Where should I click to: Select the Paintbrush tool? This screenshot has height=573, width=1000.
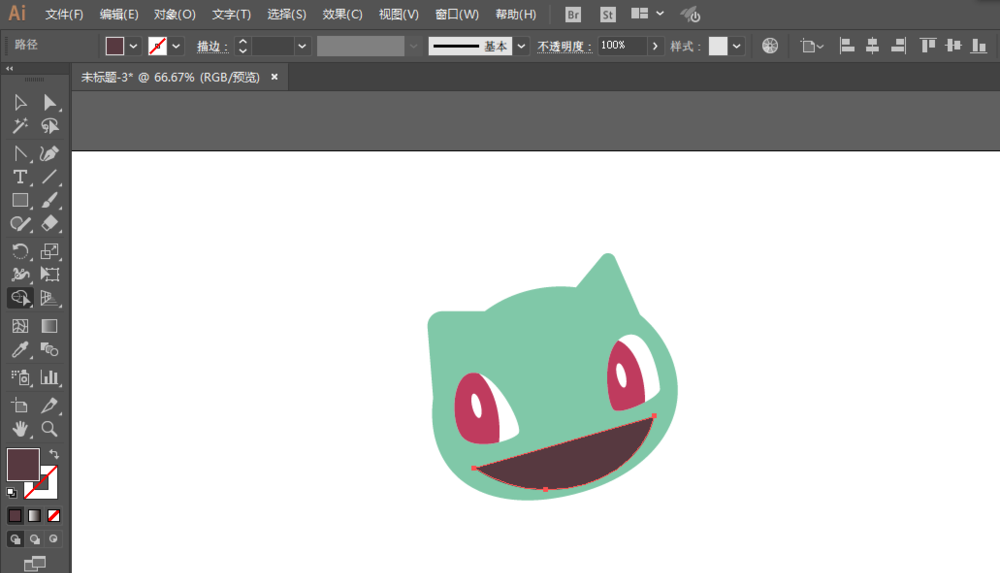coord(49,200)
